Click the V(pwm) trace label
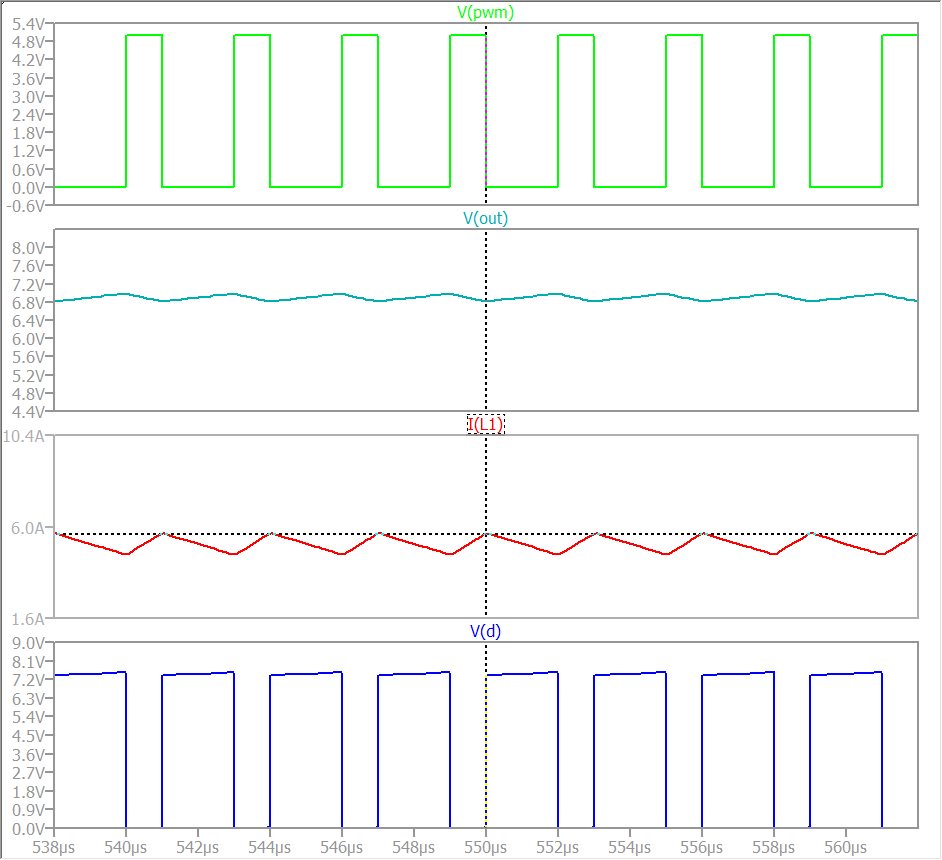This screenshot has width=942, height=860. 485,13
